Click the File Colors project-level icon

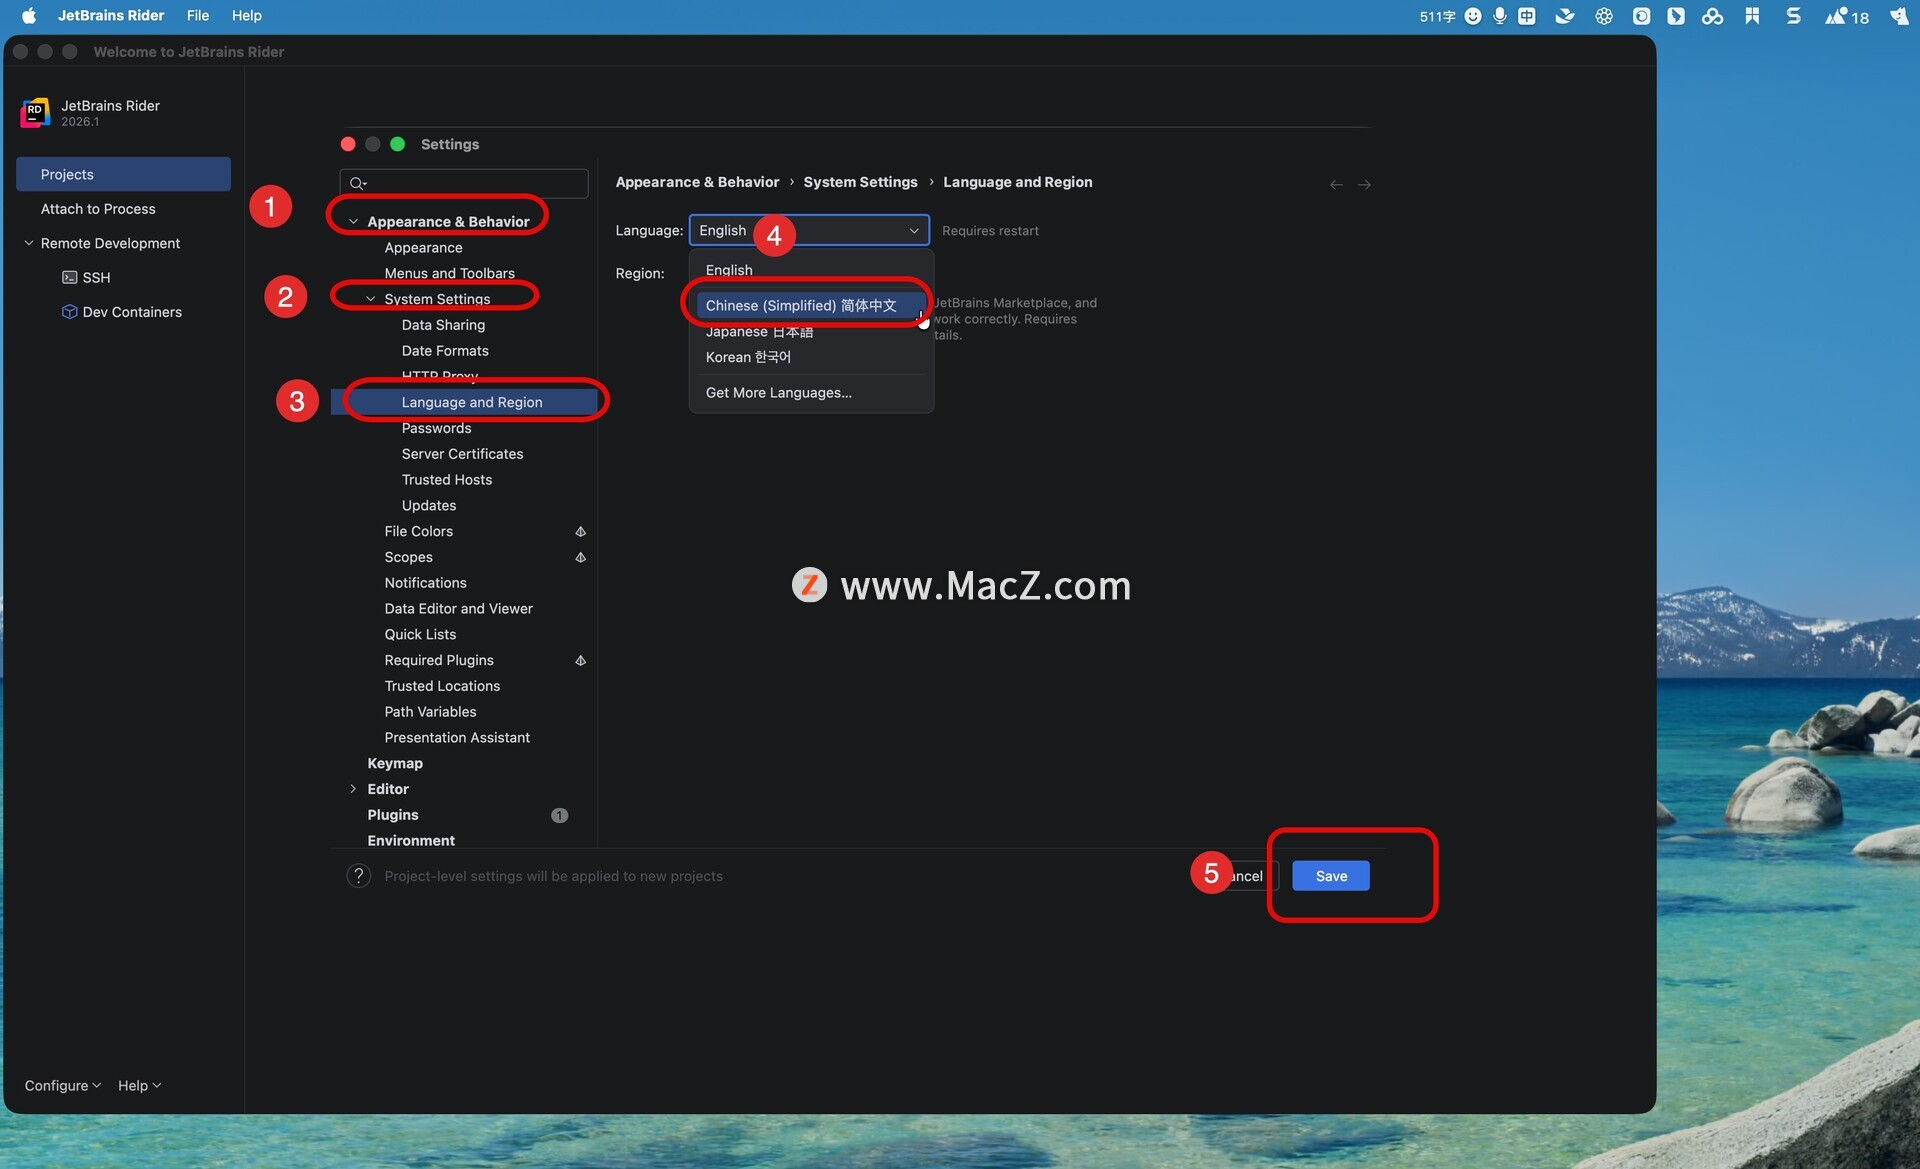point(580,531)
